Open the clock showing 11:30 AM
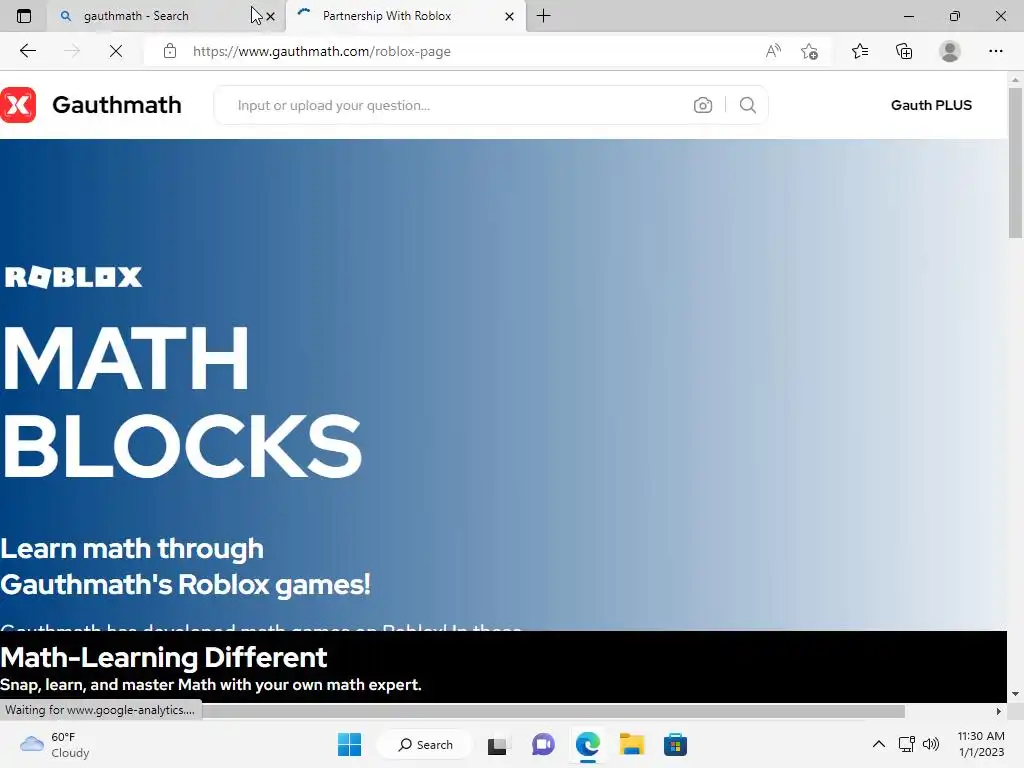 (x=981, y=744)
